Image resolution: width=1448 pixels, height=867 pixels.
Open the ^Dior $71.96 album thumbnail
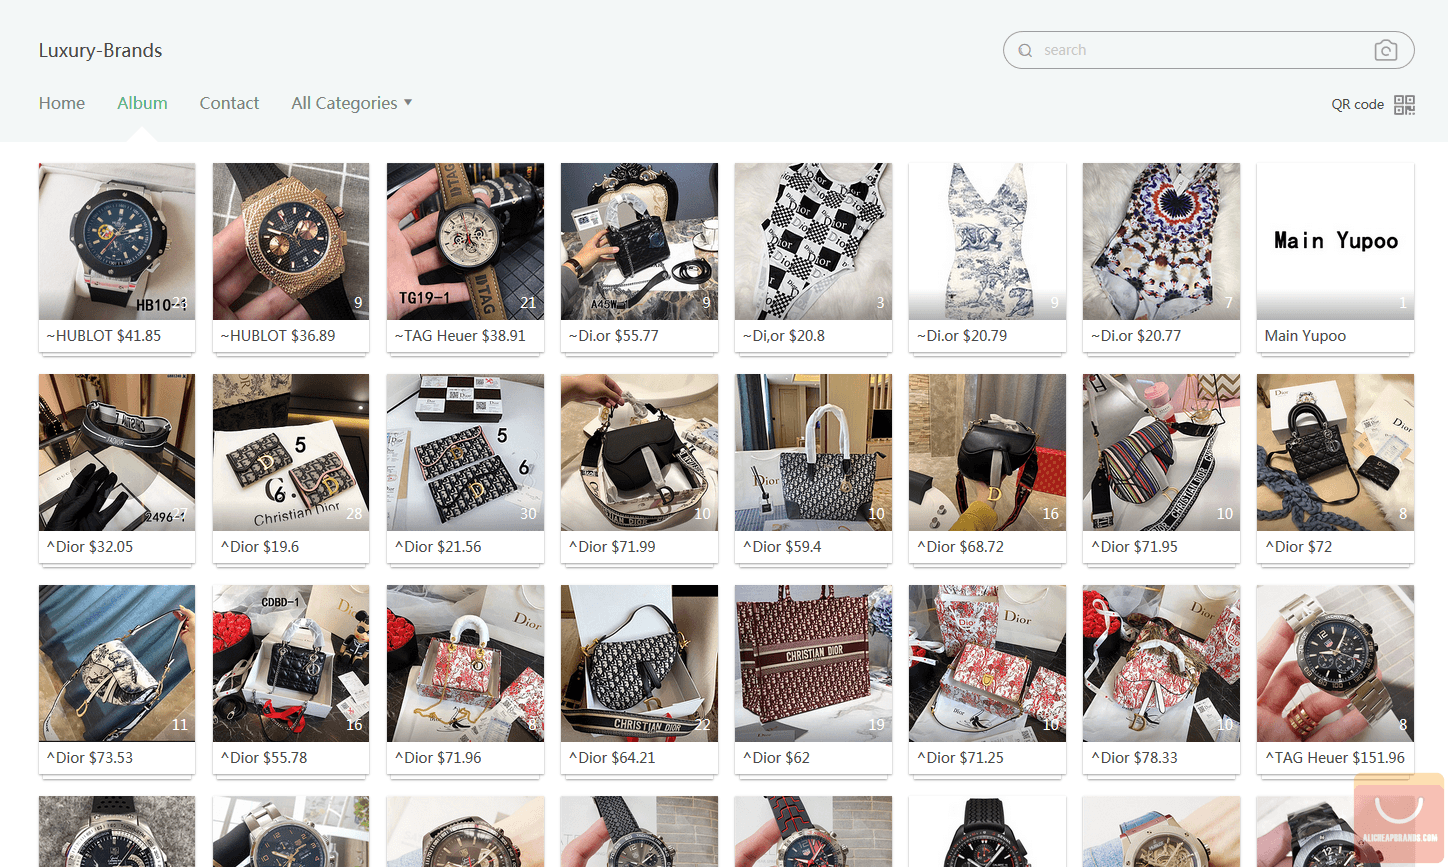point(465,663)
